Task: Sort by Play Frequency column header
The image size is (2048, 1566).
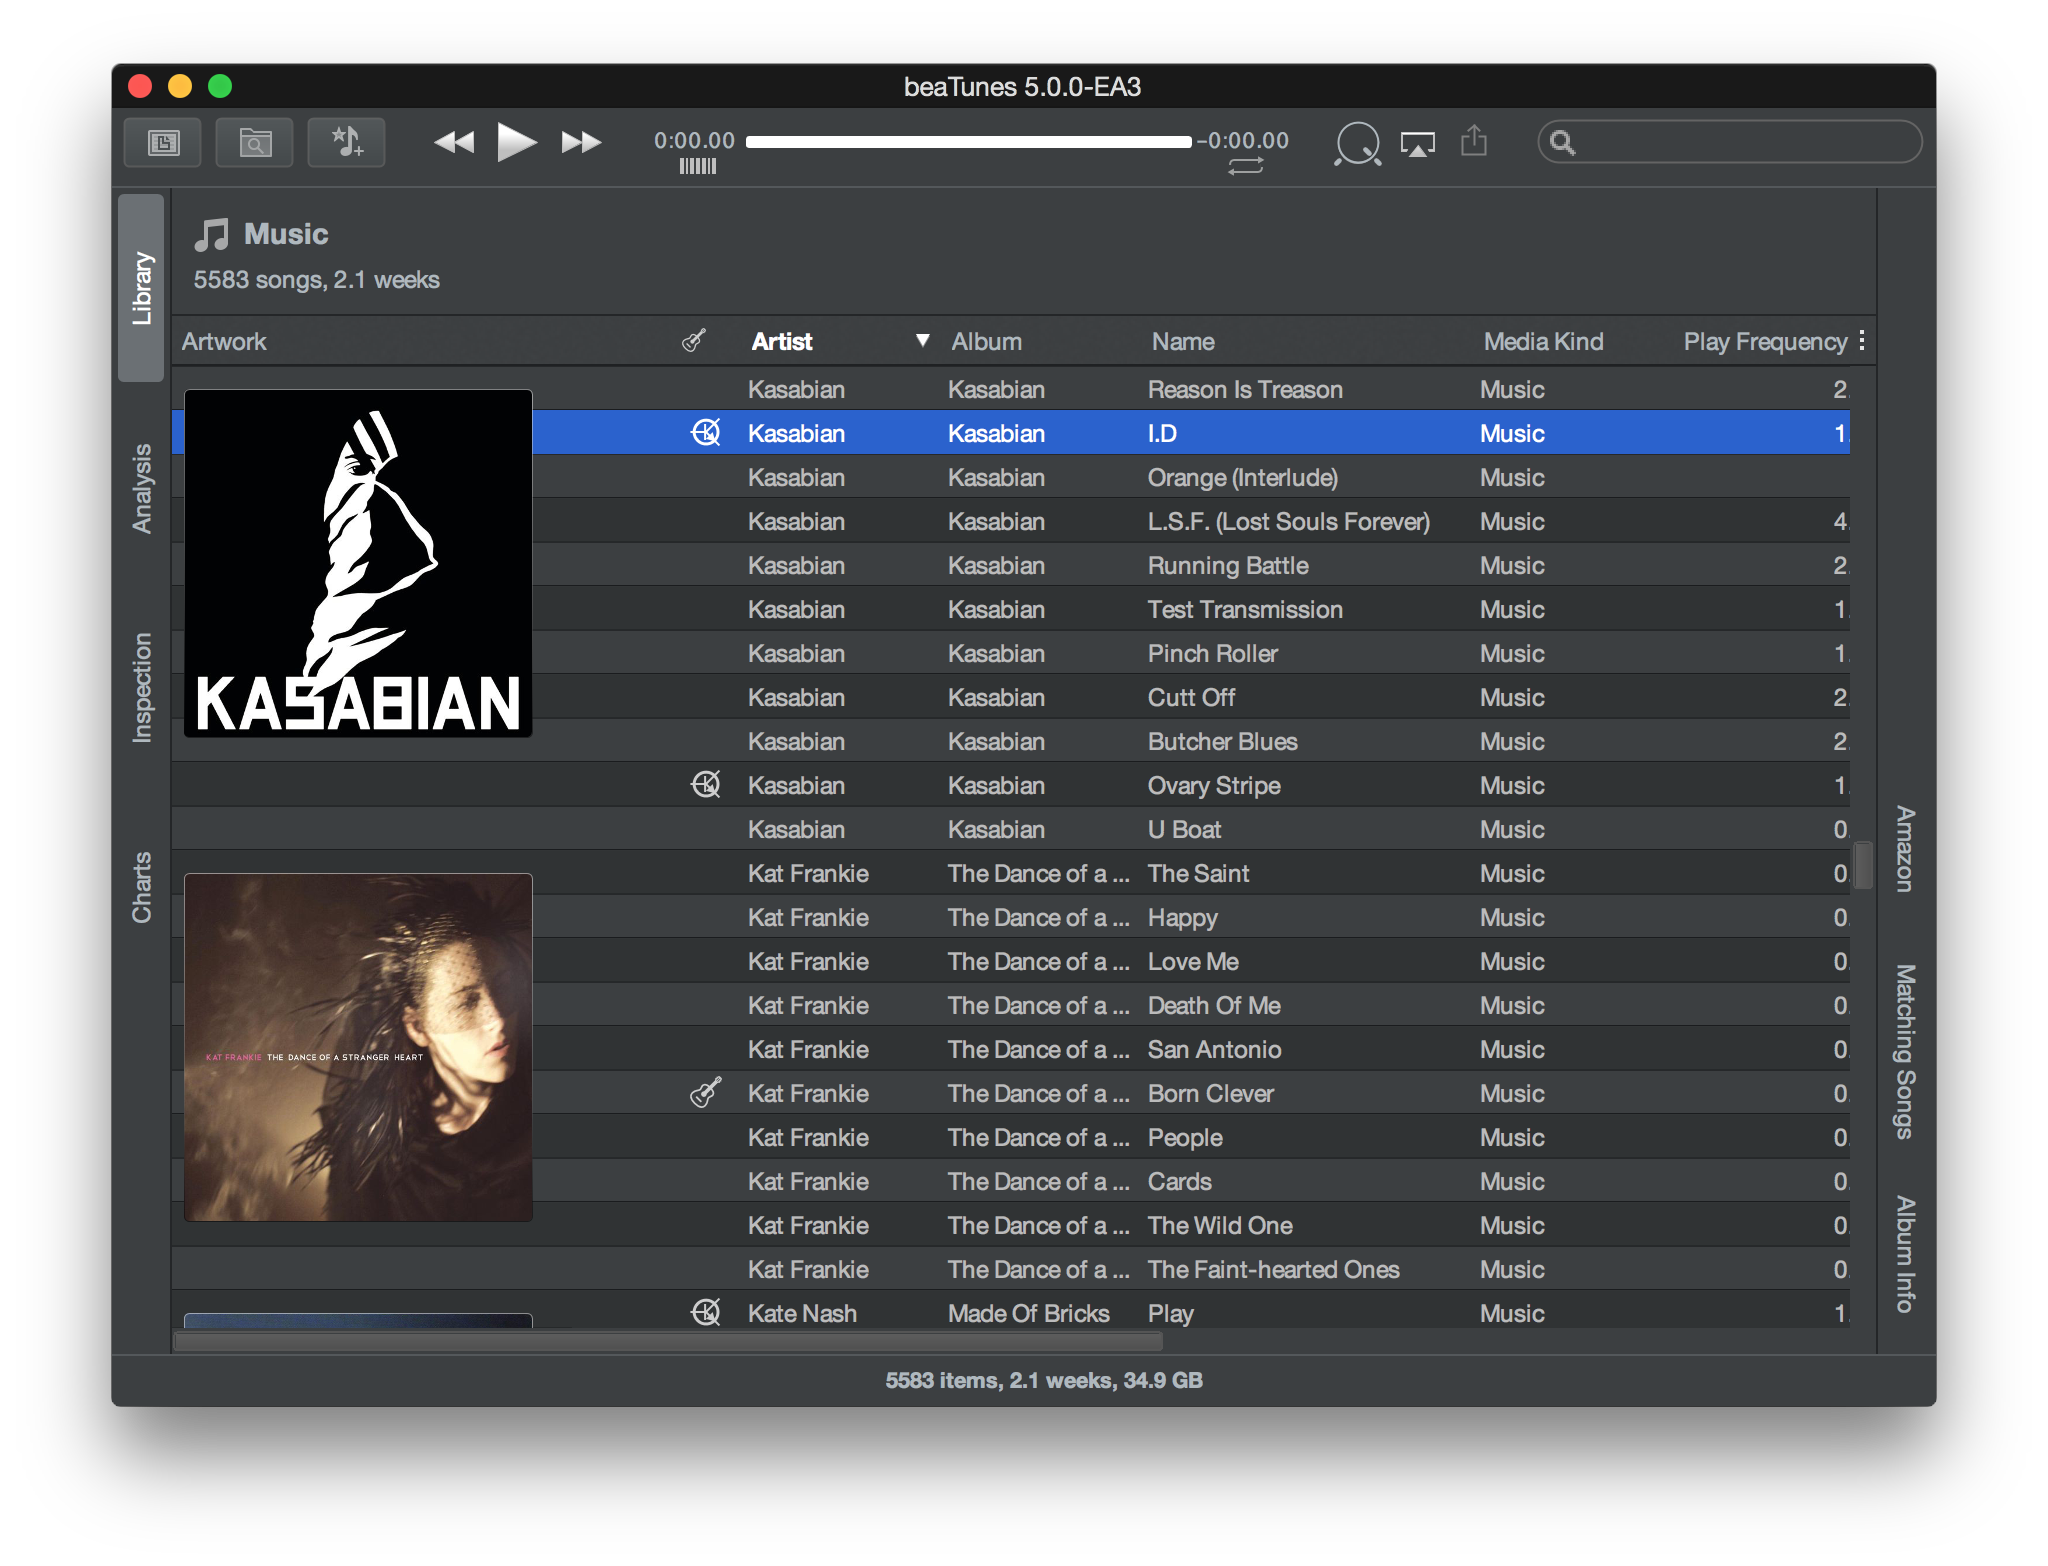Action: pos(1764,342)
